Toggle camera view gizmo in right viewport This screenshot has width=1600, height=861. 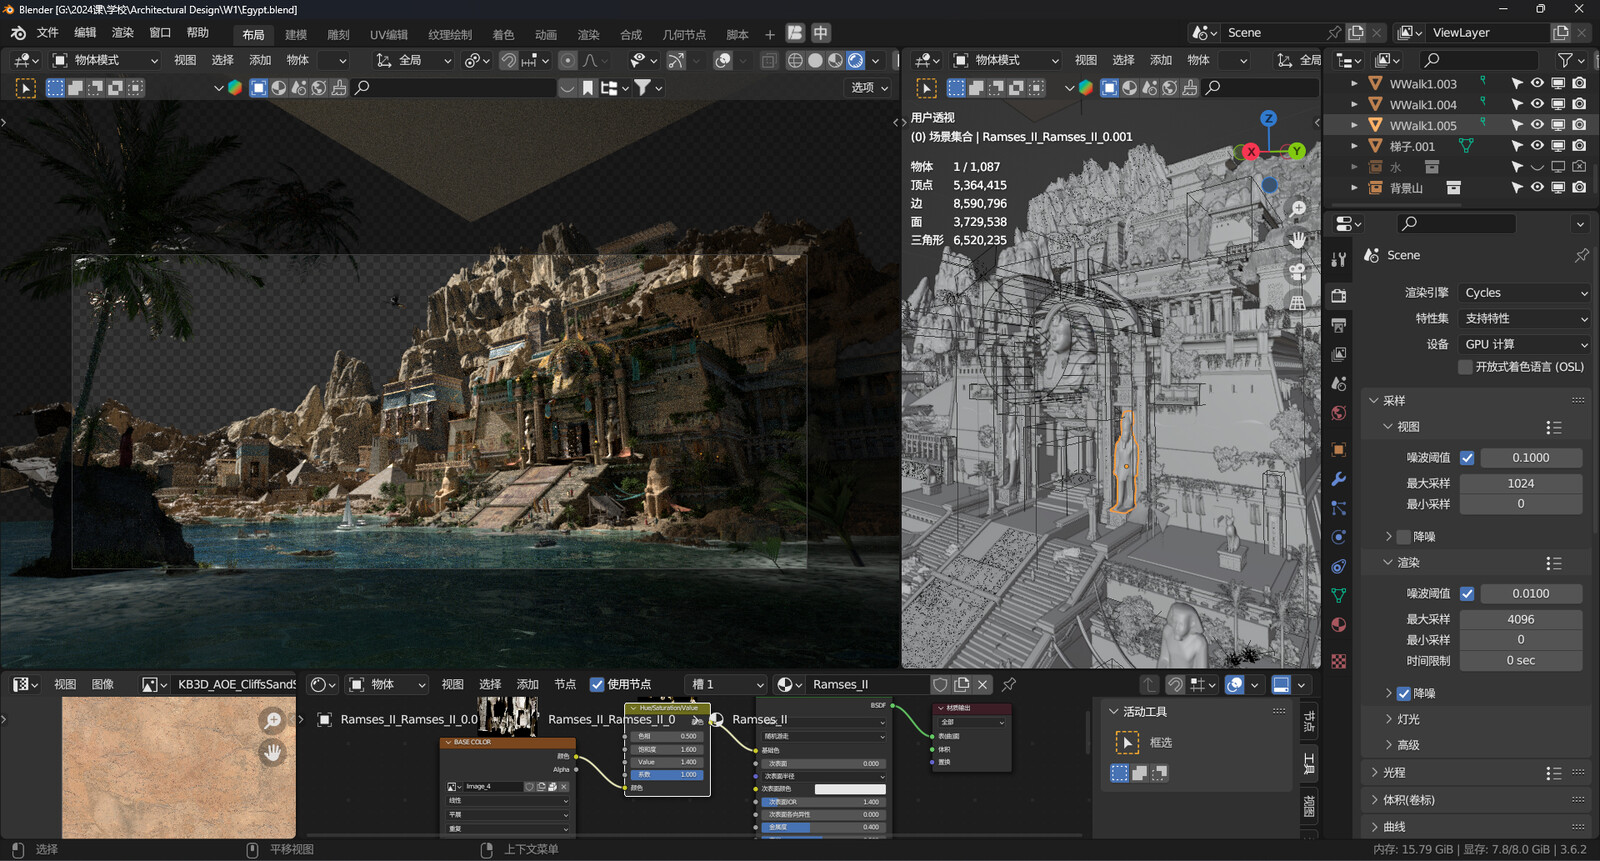pyautogui.click(x=1298, y=271)
